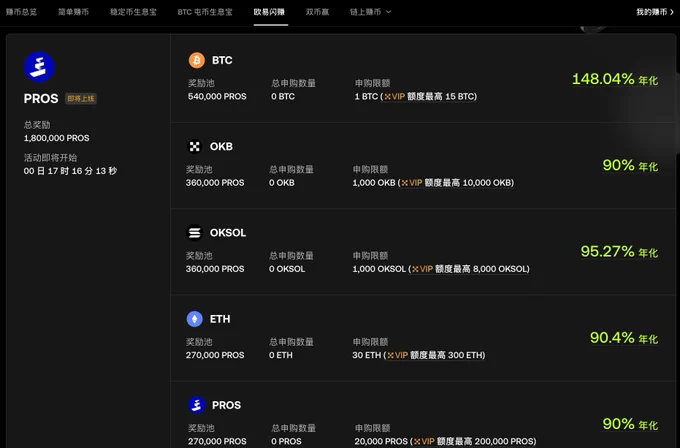
Task: Click the 90.4% 年化 rate for ETH
Action: coord(624,338)
